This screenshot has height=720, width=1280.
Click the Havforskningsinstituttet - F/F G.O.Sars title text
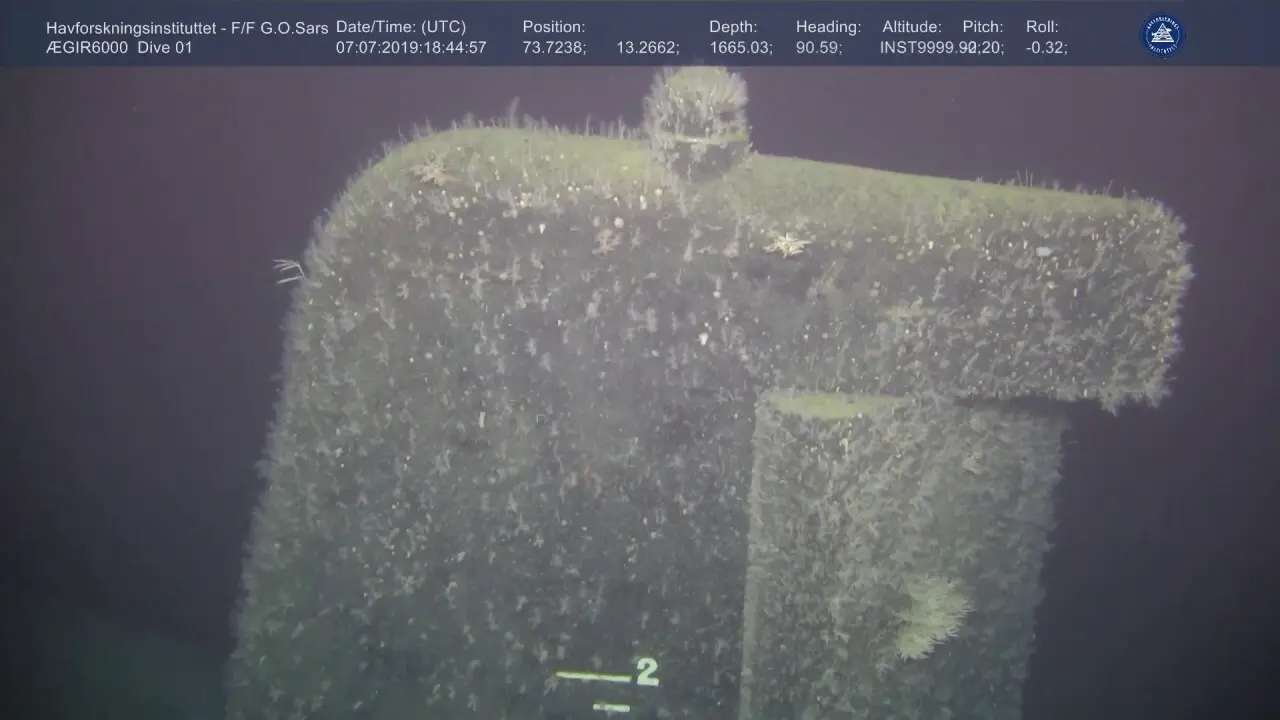click(x=187, y=27)
